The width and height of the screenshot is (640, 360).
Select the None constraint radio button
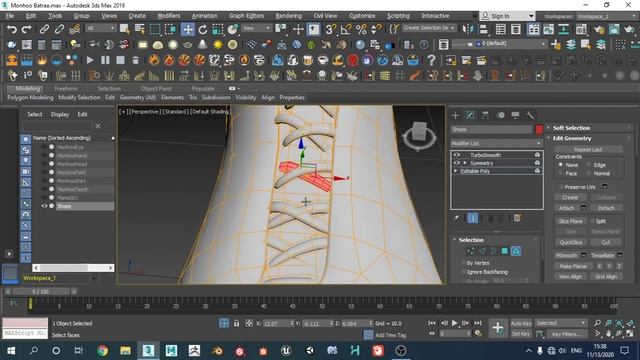[561, 165]
